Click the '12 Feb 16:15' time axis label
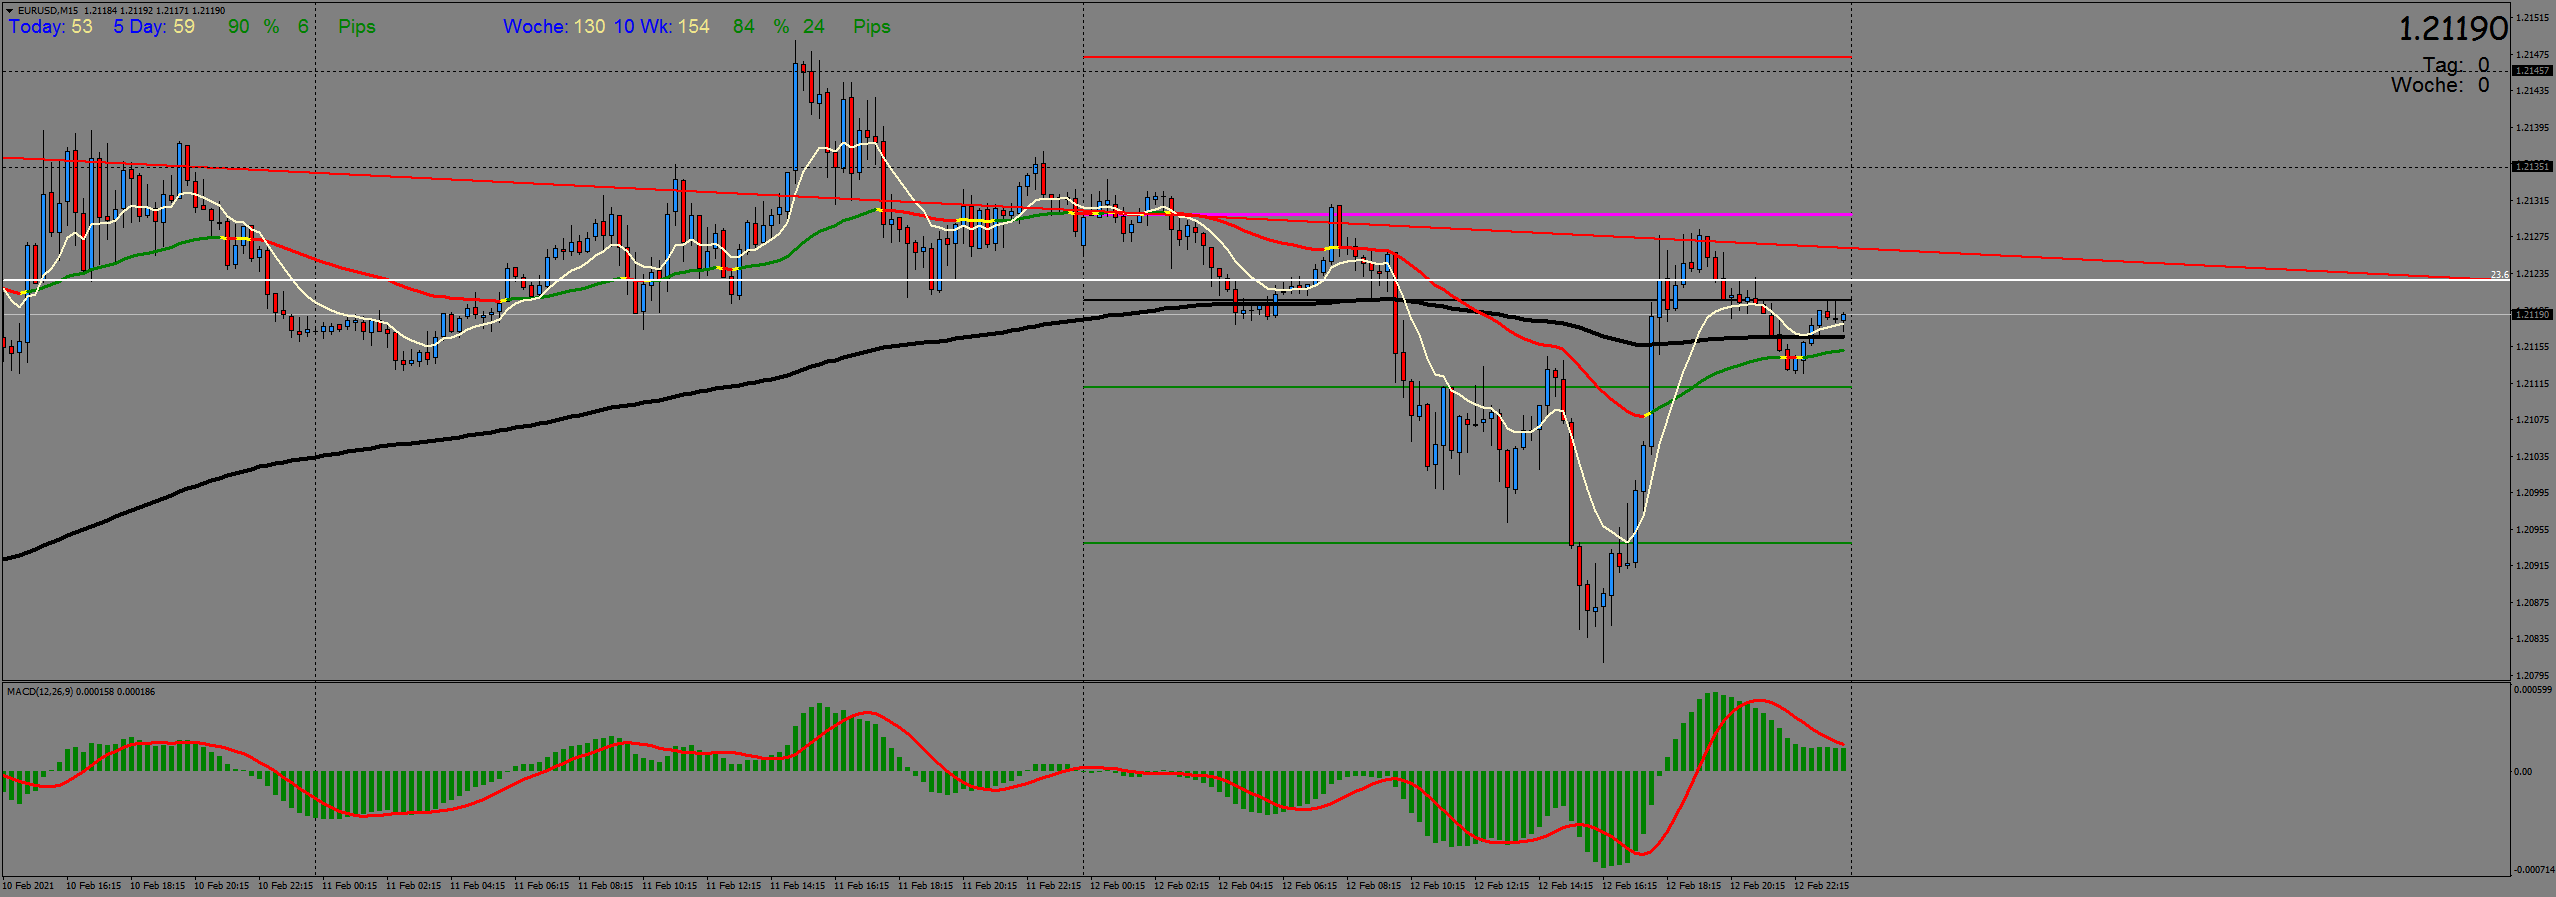The height and width of the screenshot is (897, 2556). click(x=1629, y=886)
